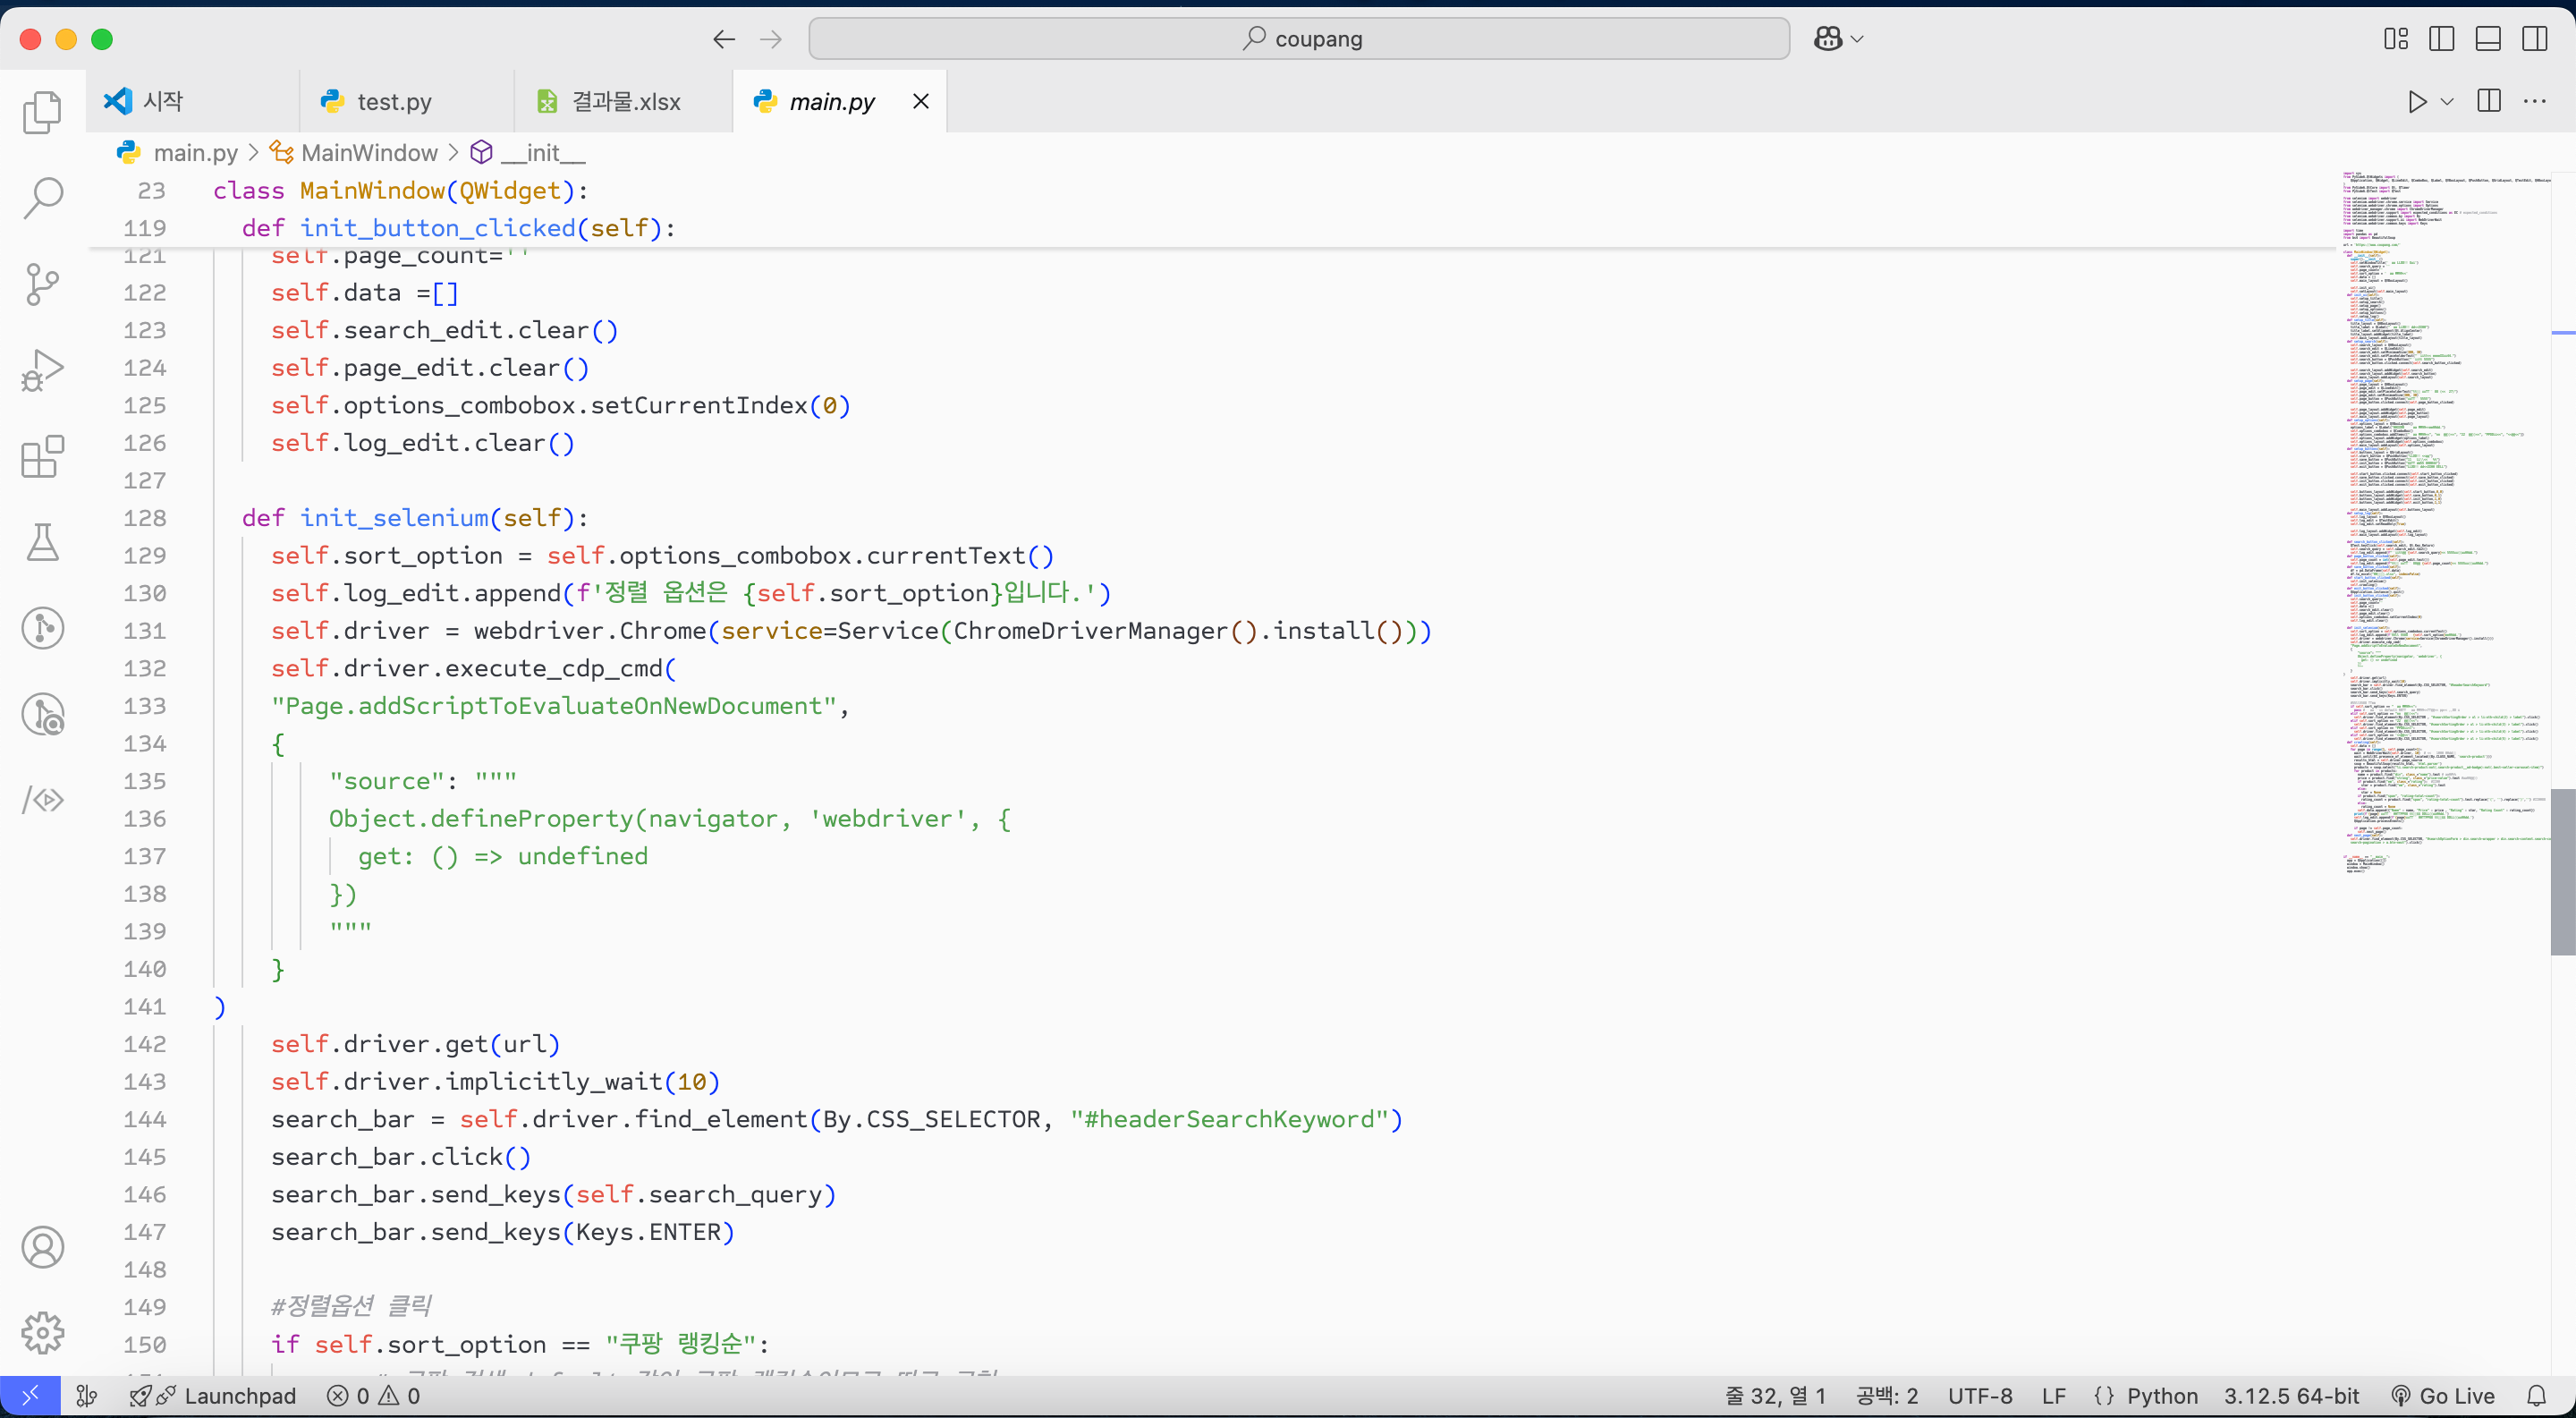Expand the run button dropdown arrow
This screenshot has width=2576, height=1418.
pyautogui.click(x=2447, y=101)
